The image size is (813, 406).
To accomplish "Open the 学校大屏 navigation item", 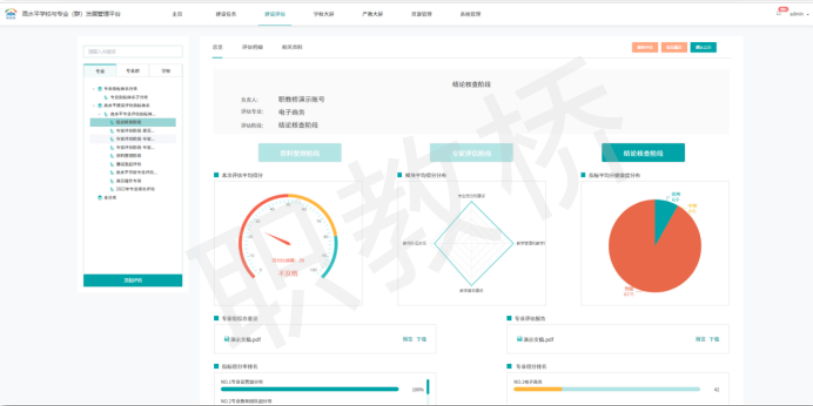I will (x=324, y=15).
